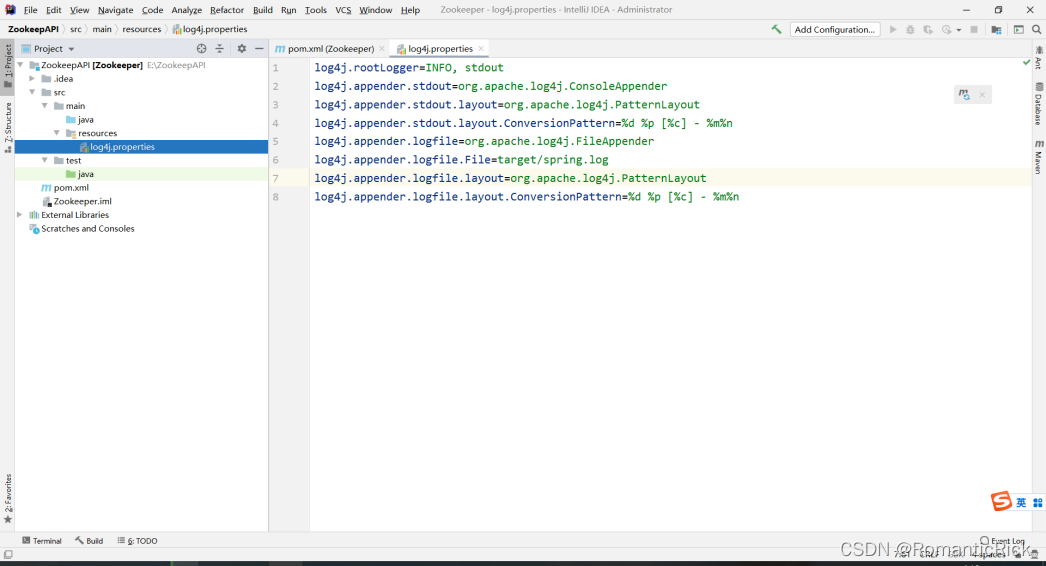Image resolution: width=1046 pixels, height=566 pixels.
Task: Click the inspection status checkmark
Action: (1027, 62)
